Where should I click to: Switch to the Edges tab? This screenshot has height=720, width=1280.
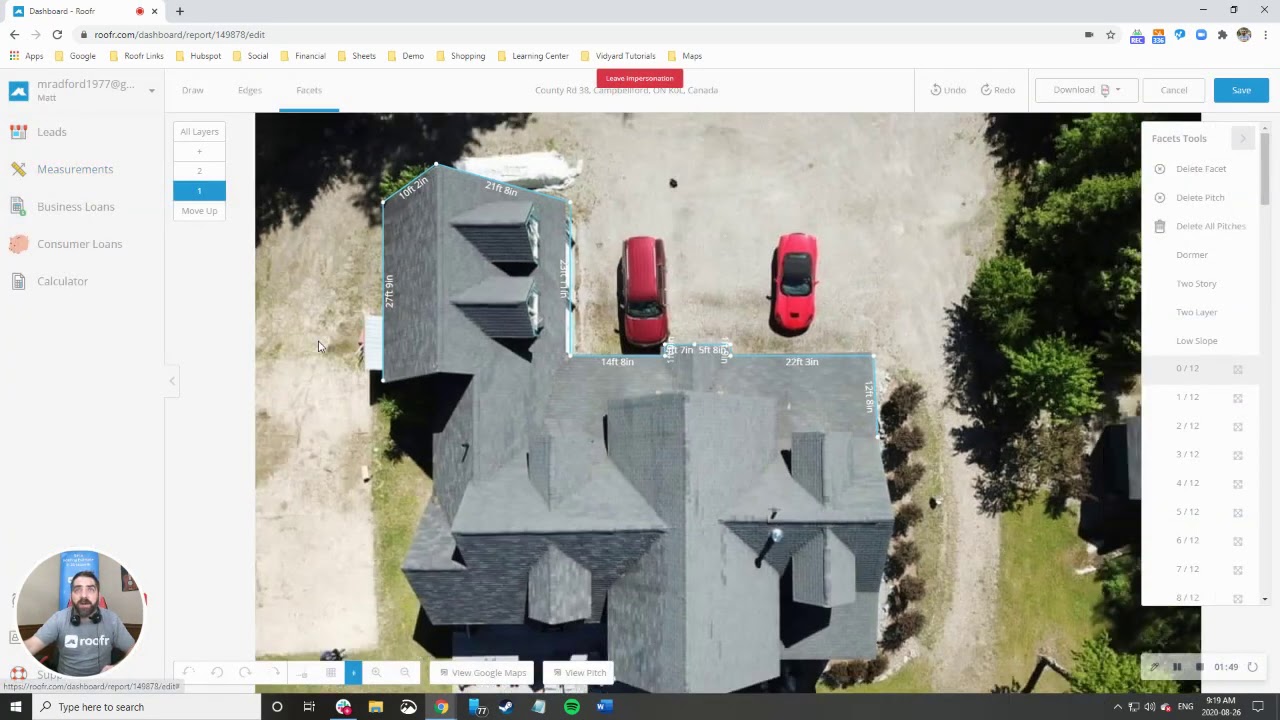(x=250, y=90)
